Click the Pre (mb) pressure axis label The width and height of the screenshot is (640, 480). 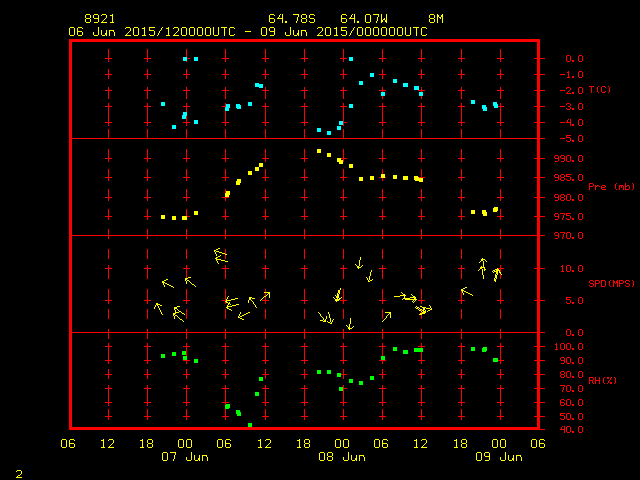[611, 187]
